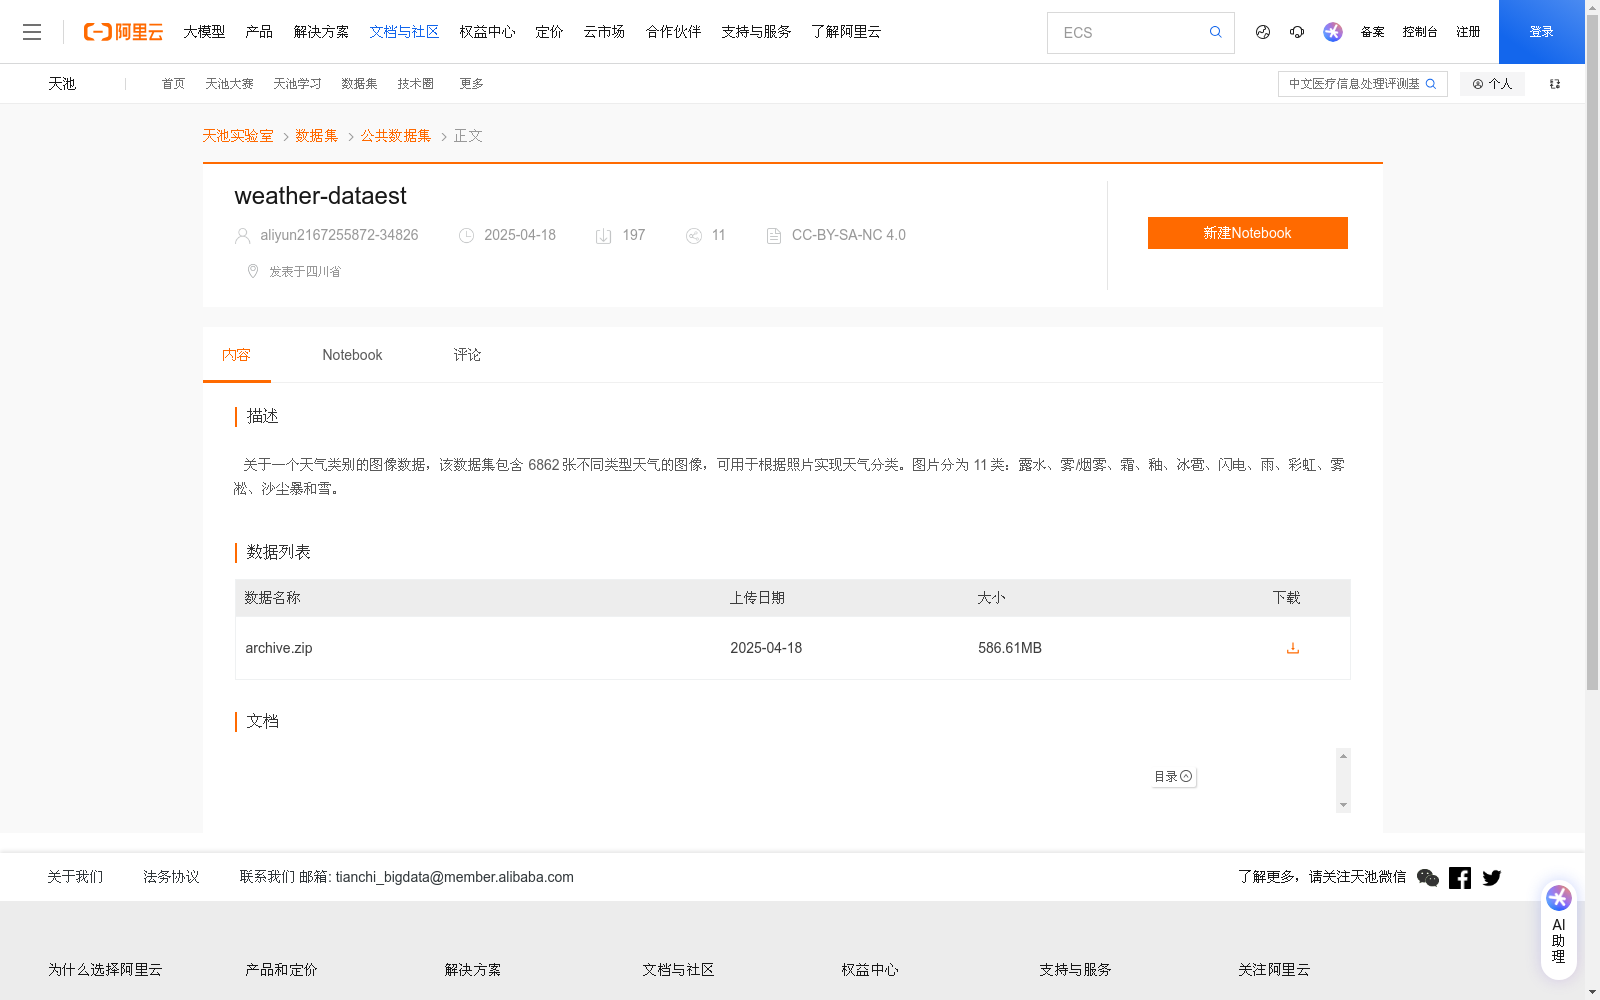The width and height of the screenshot is (1600, 1000).
Task: Open 数据集 in Tianchi navigation bar
Action: 359,84
